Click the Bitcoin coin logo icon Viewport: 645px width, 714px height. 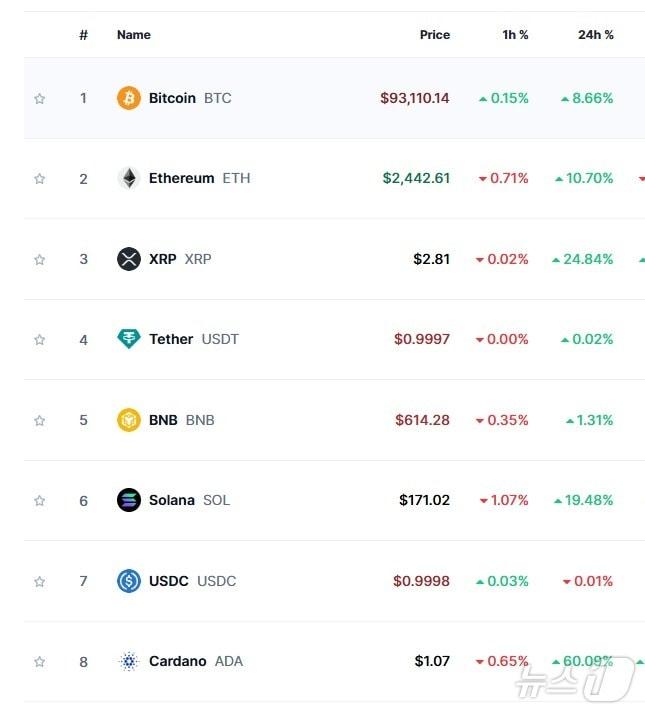(x=129, y=98)
